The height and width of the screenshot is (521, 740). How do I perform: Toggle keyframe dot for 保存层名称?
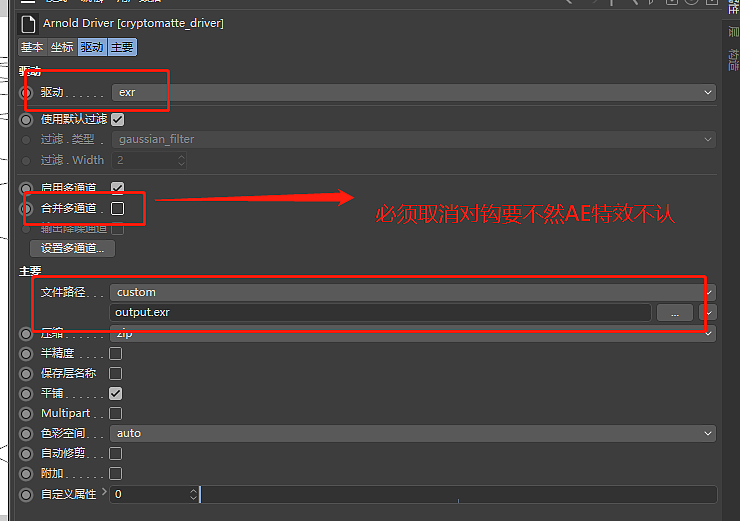[x=26, y=374]
